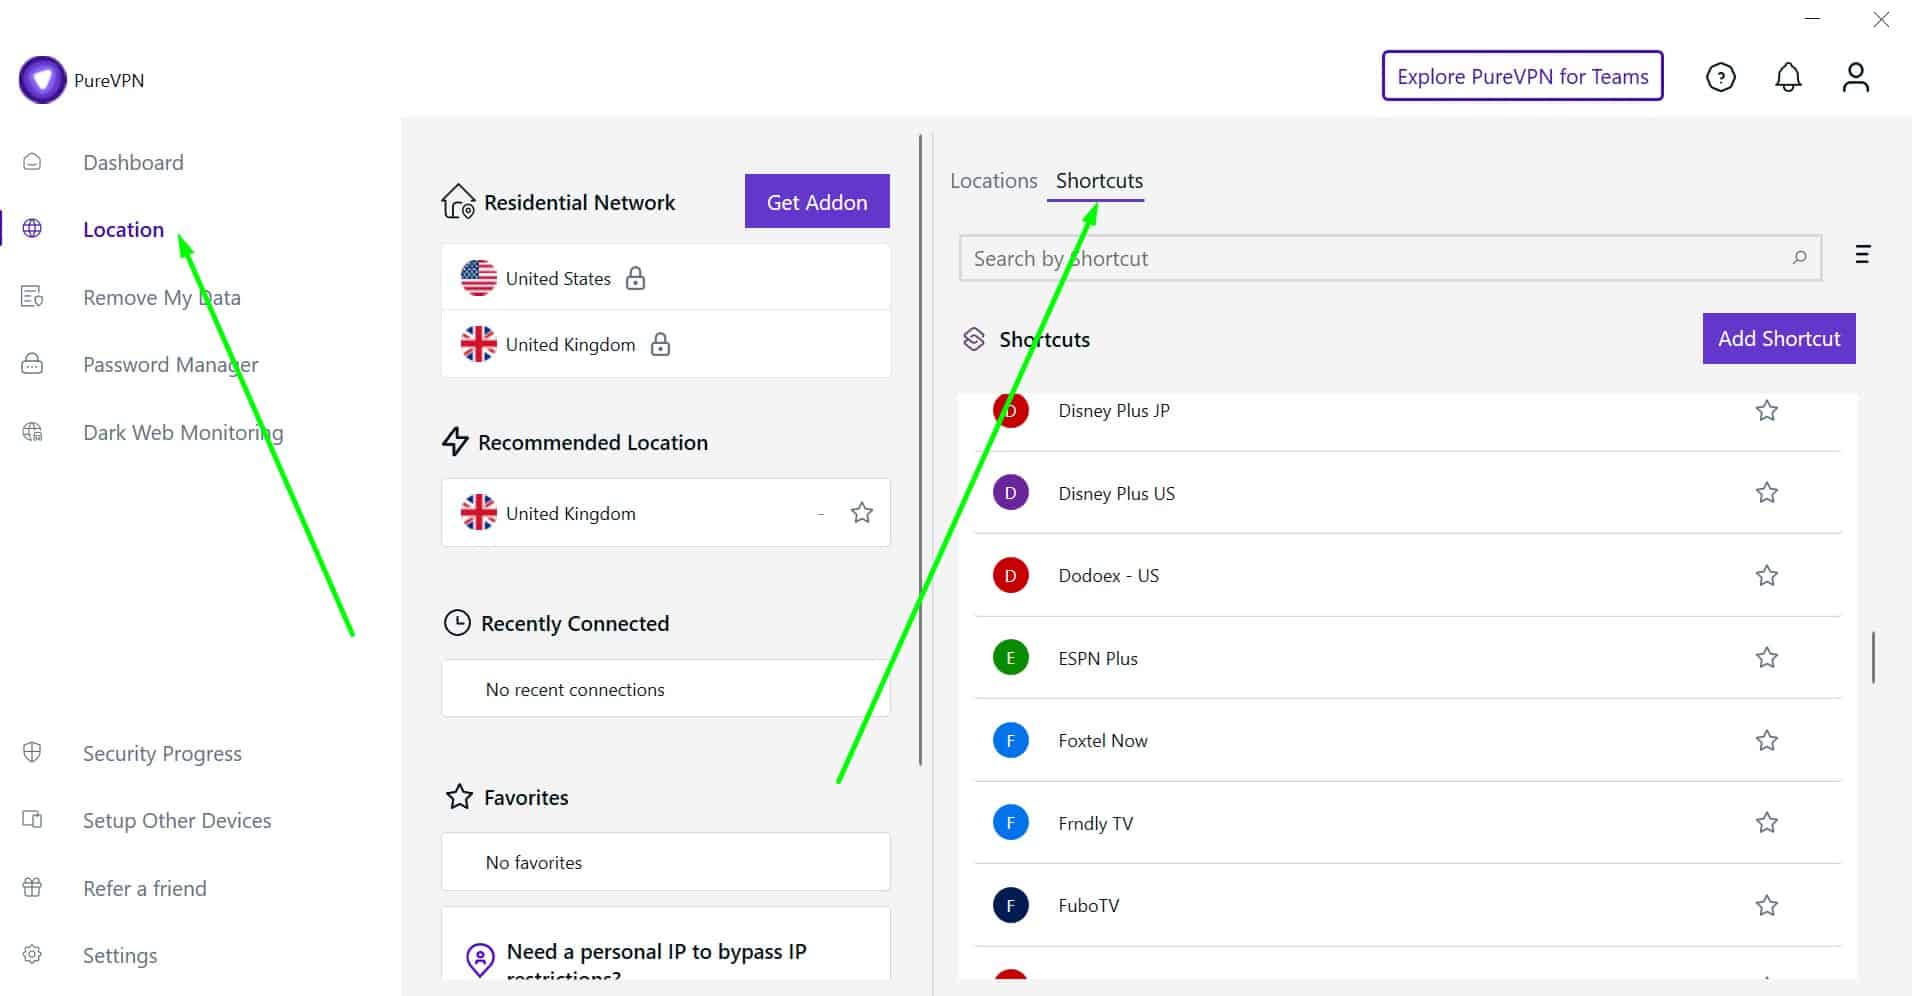Open Dashboard from the sidebar
Screen dimensions: 1912x996
pyautogui.click(x=133, y=162)
